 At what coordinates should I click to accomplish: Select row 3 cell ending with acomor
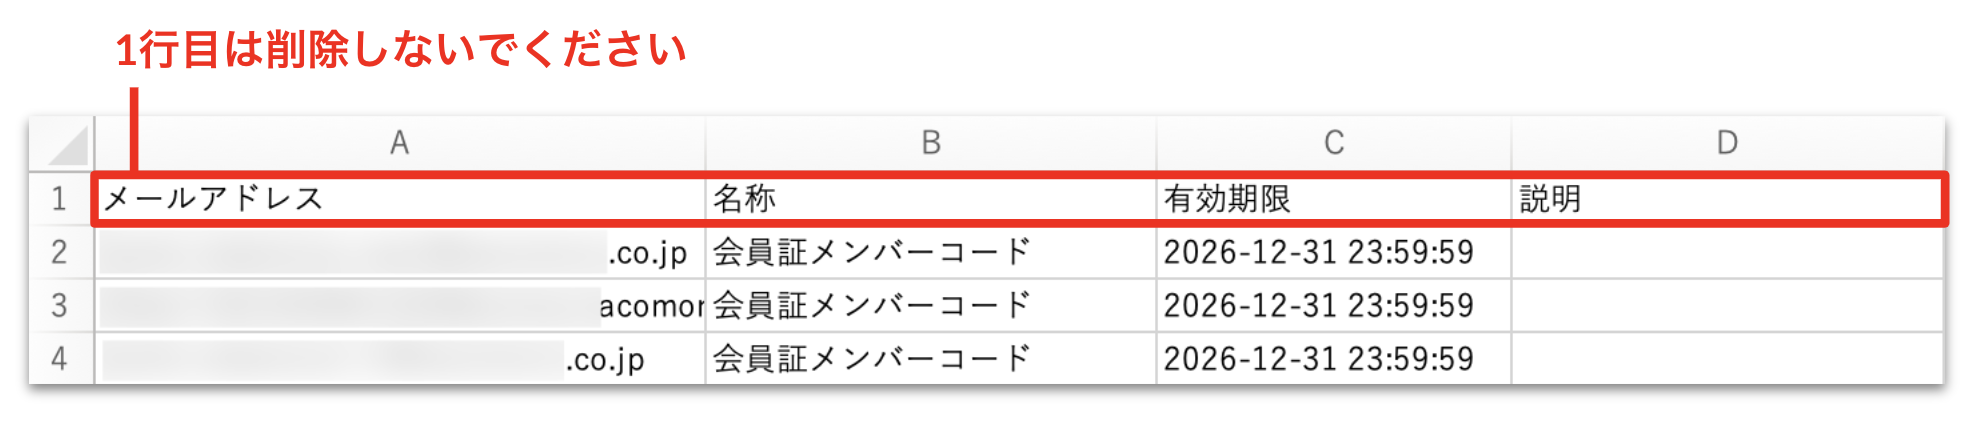(400, 305)
